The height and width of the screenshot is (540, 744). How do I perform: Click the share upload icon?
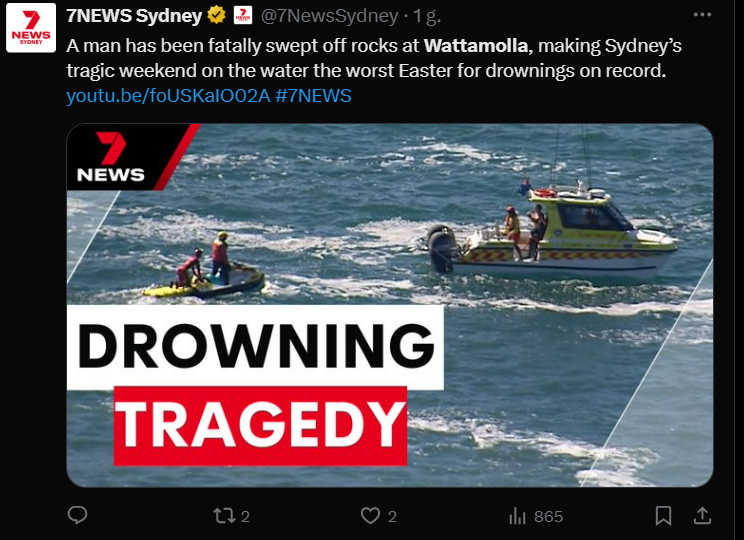703,516
